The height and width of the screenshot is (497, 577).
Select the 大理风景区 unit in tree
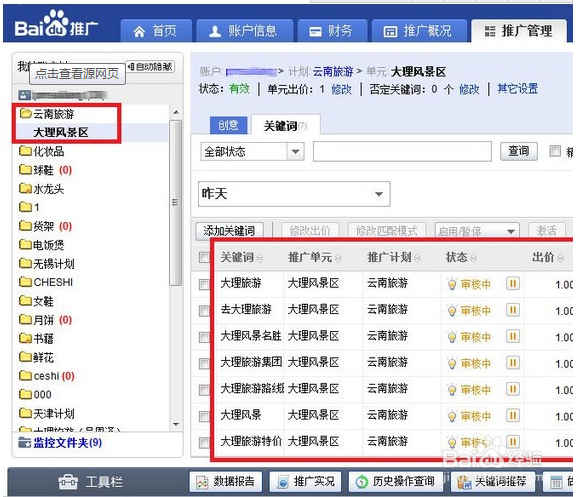[61, 132]
